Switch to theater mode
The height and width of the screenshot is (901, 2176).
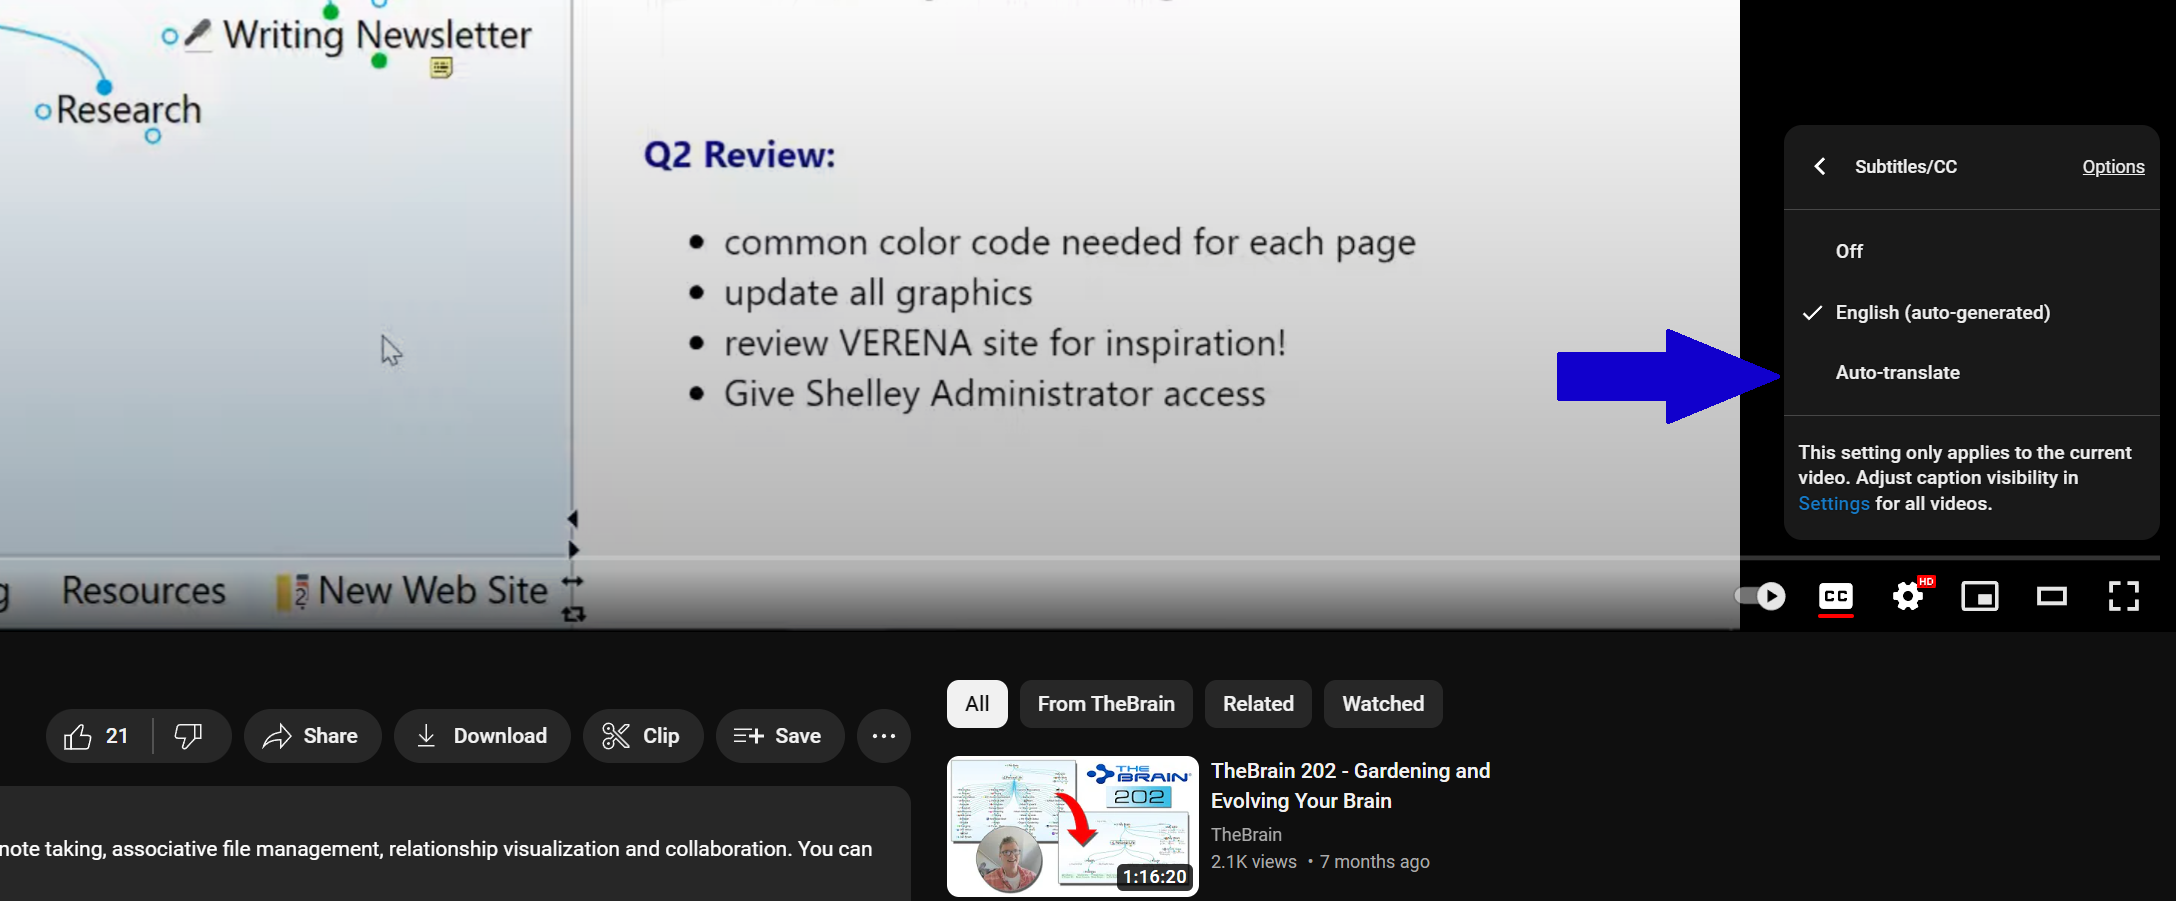click(2052, 596)
